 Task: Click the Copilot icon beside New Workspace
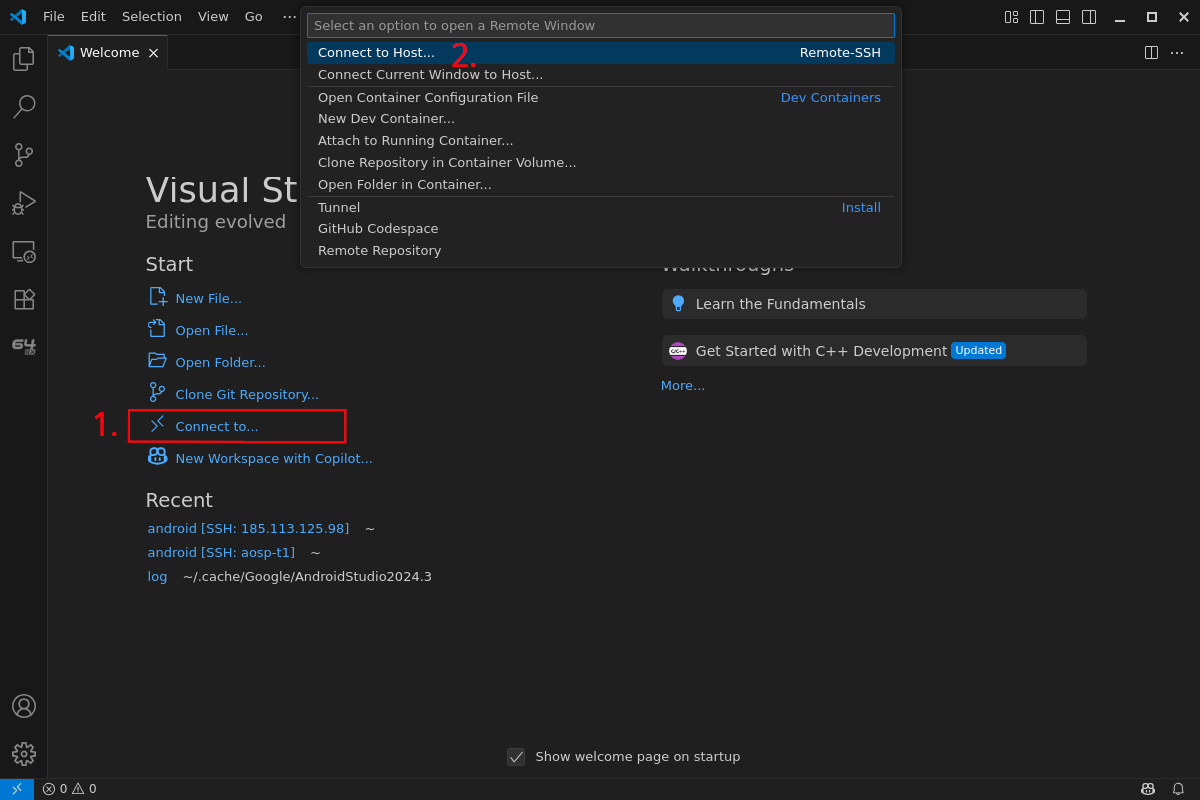(x=158, y=456)
